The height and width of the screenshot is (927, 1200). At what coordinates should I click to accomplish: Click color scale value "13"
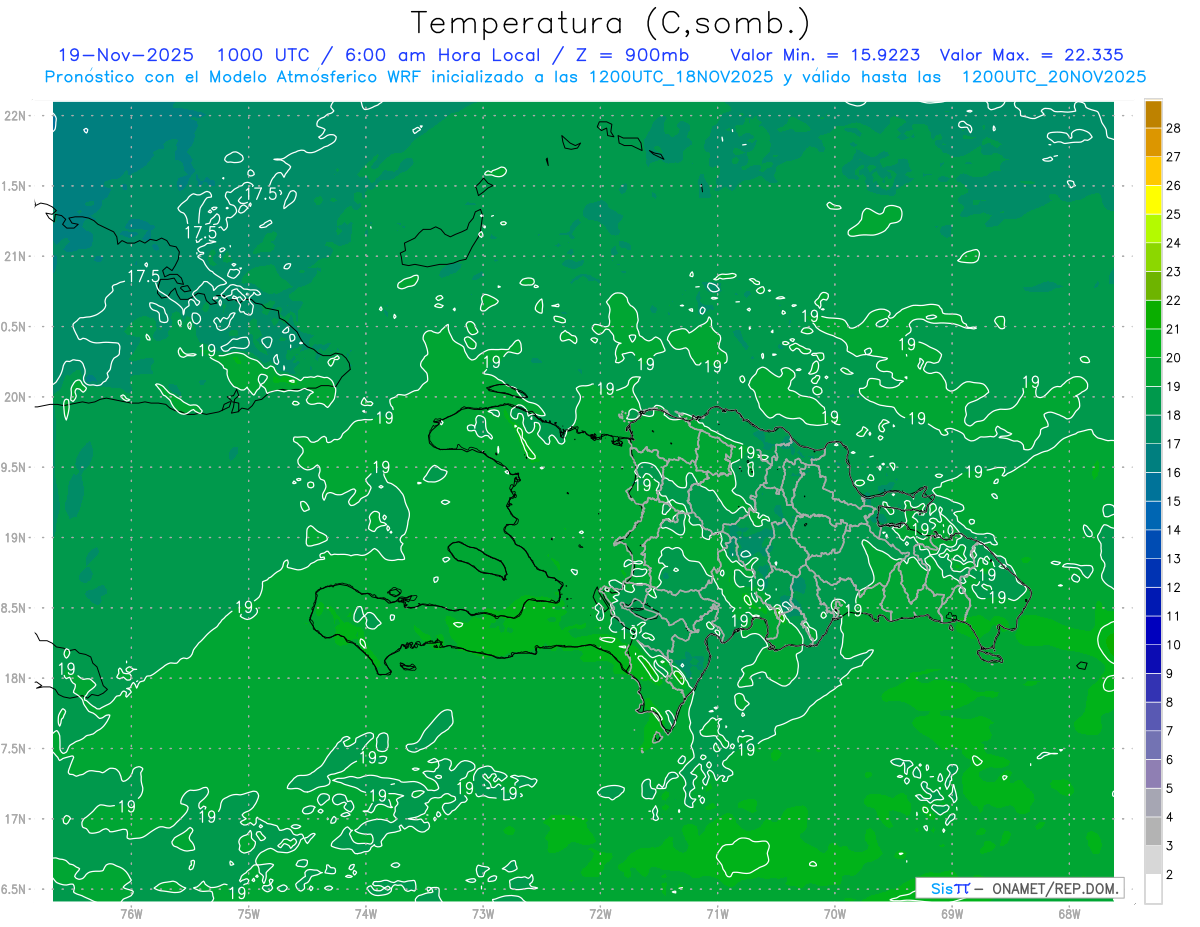[x=1174, y=559]
